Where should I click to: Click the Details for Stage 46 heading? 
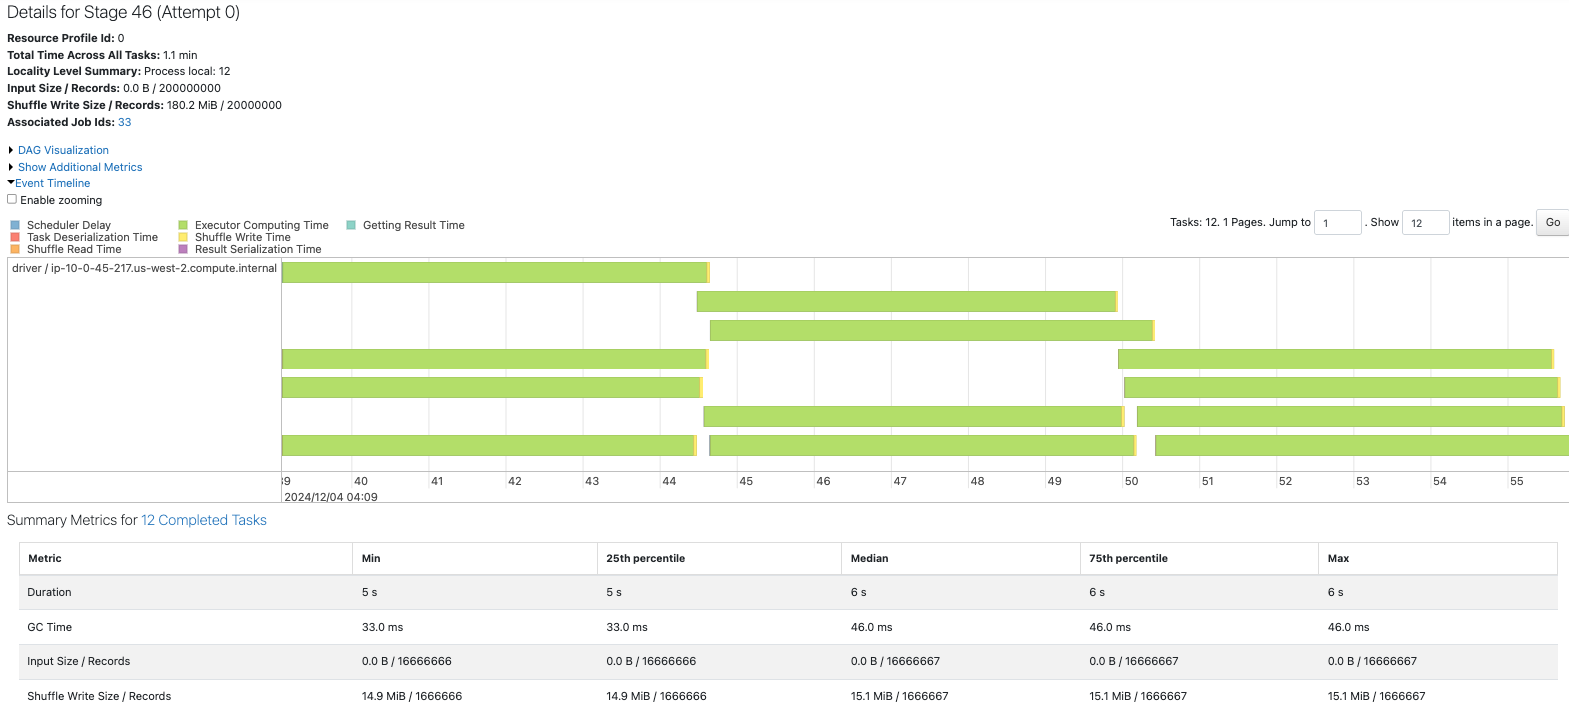point(123,12)
